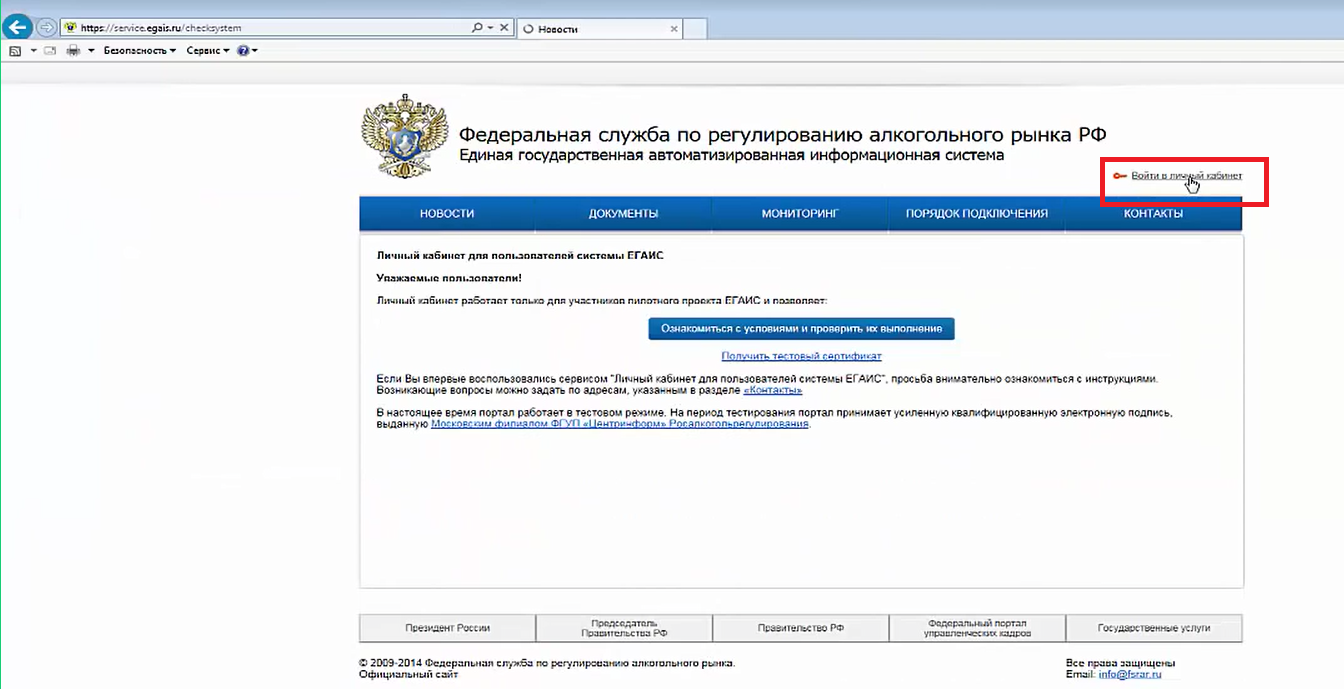Close the Новости browser tab
The width and height of the screenshot is (1344, 689).
pos(673,29)
